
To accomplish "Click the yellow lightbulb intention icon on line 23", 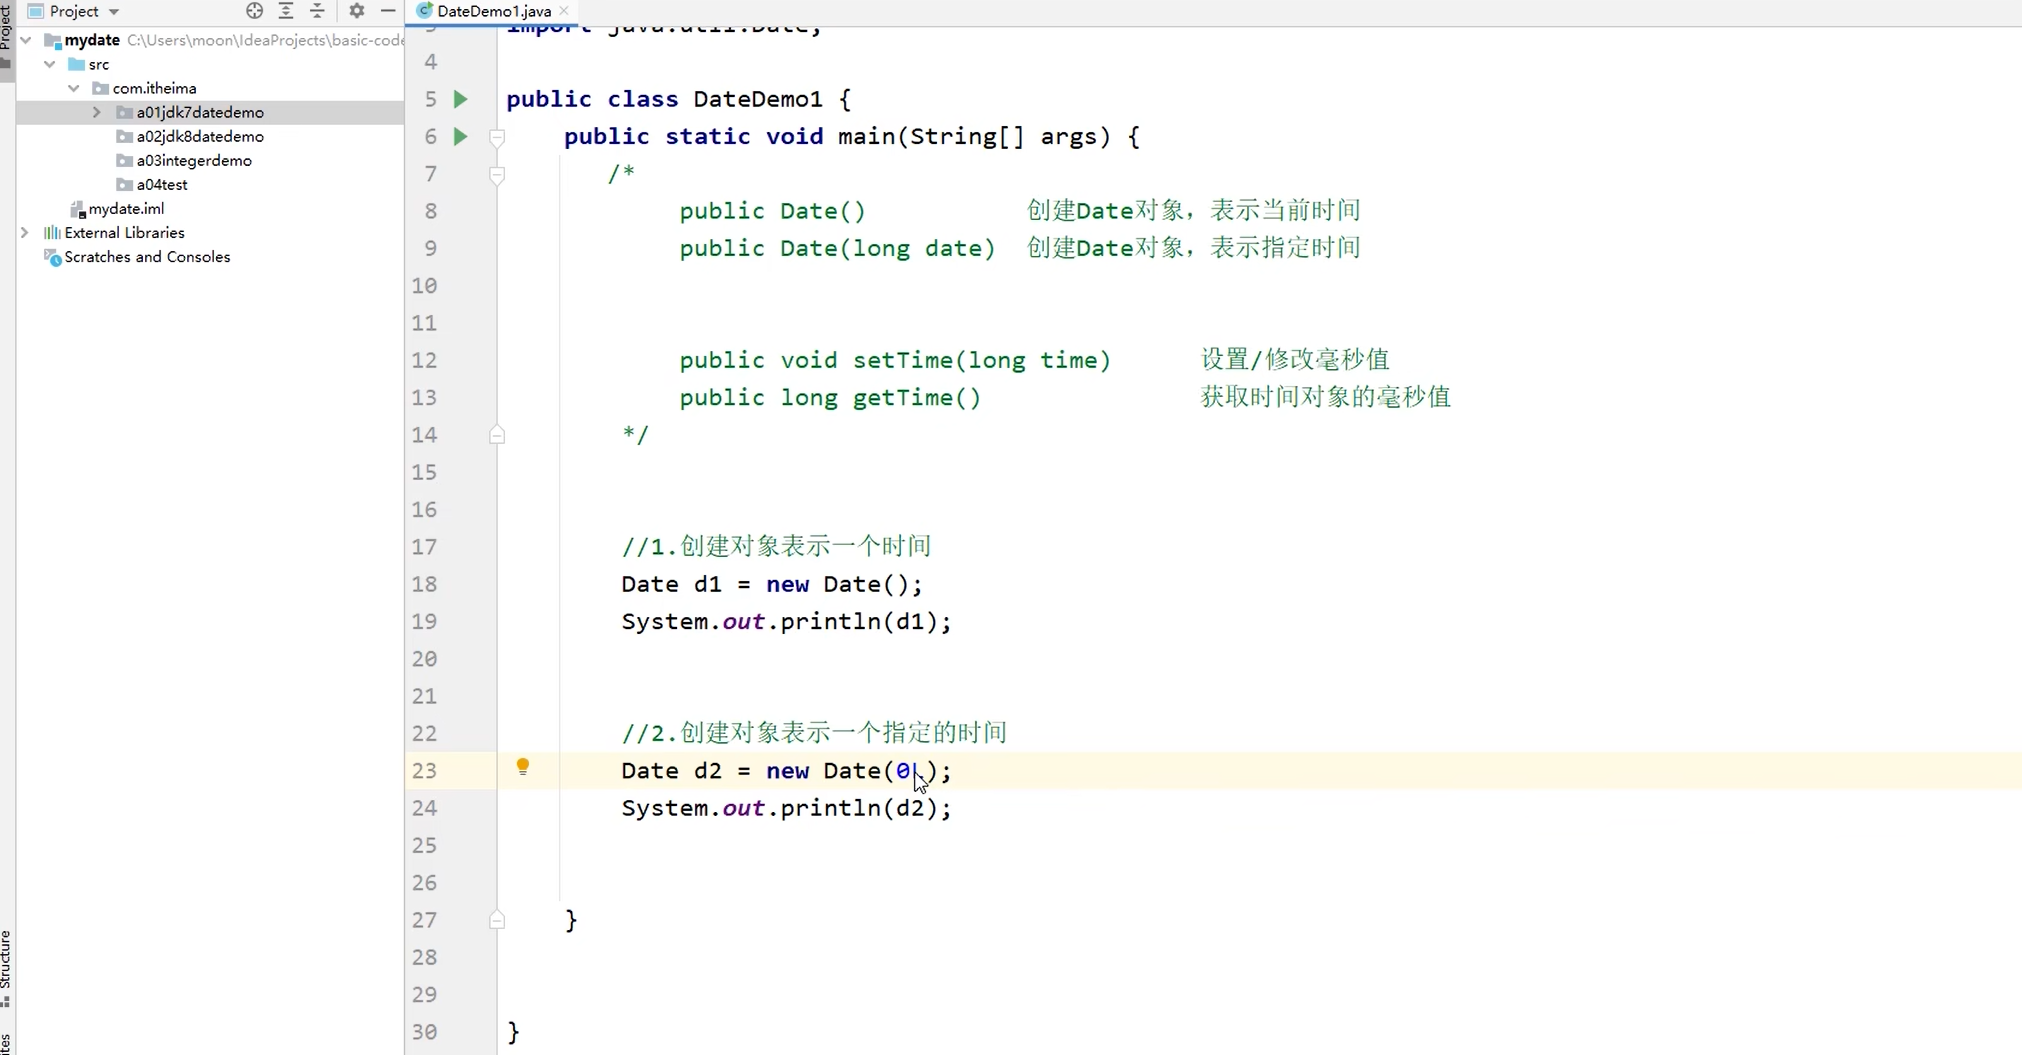I will tap(522, 767).
